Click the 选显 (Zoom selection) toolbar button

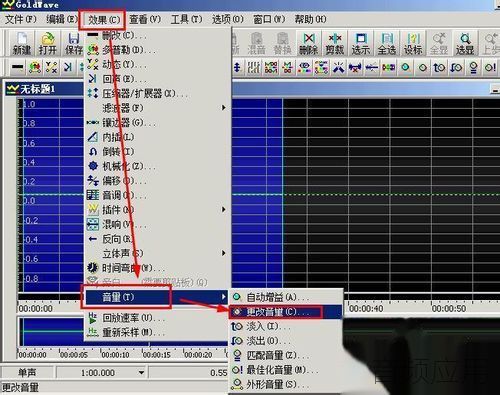(x=465, y=44)
